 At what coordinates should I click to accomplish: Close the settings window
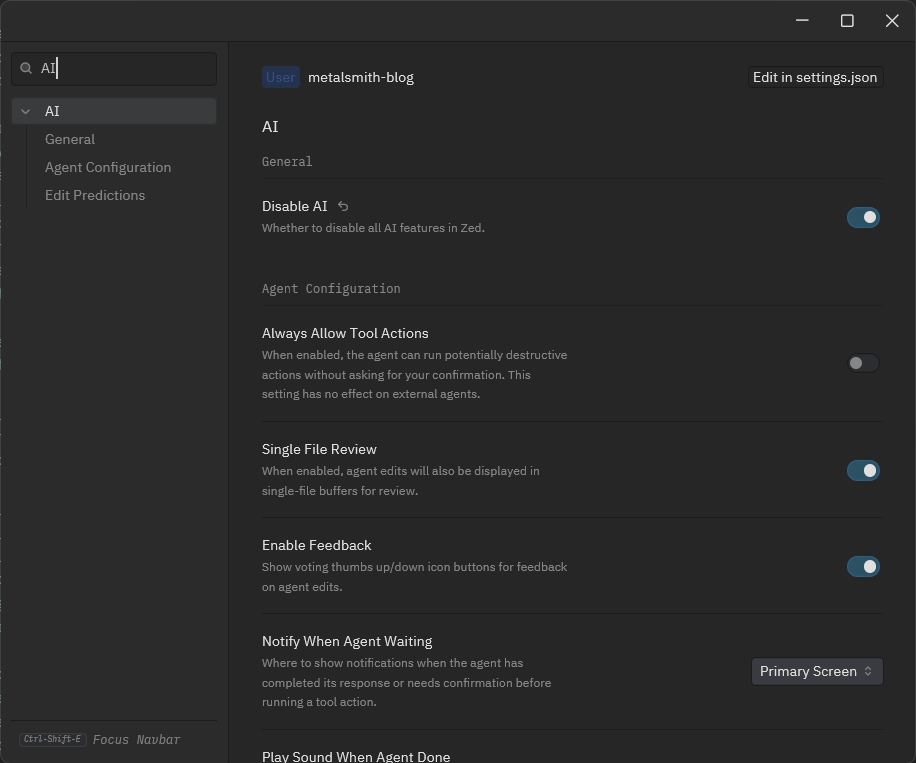(x=892, y=21)
